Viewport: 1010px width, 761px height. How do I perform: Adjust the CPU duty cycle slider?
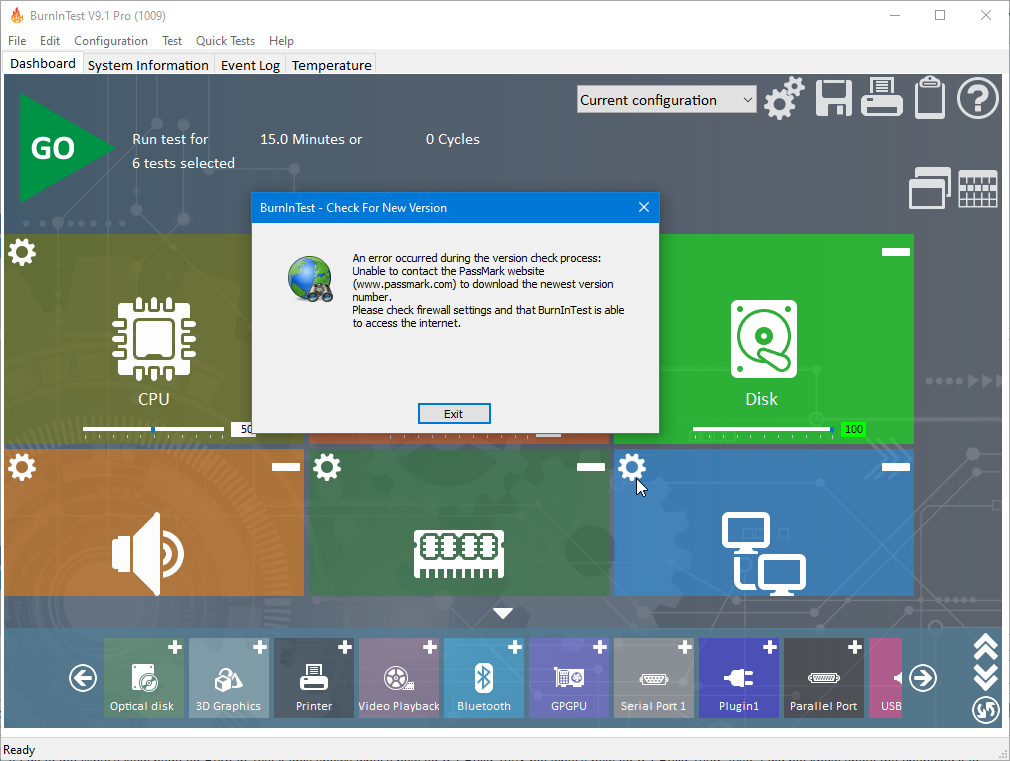click(153, 429)
